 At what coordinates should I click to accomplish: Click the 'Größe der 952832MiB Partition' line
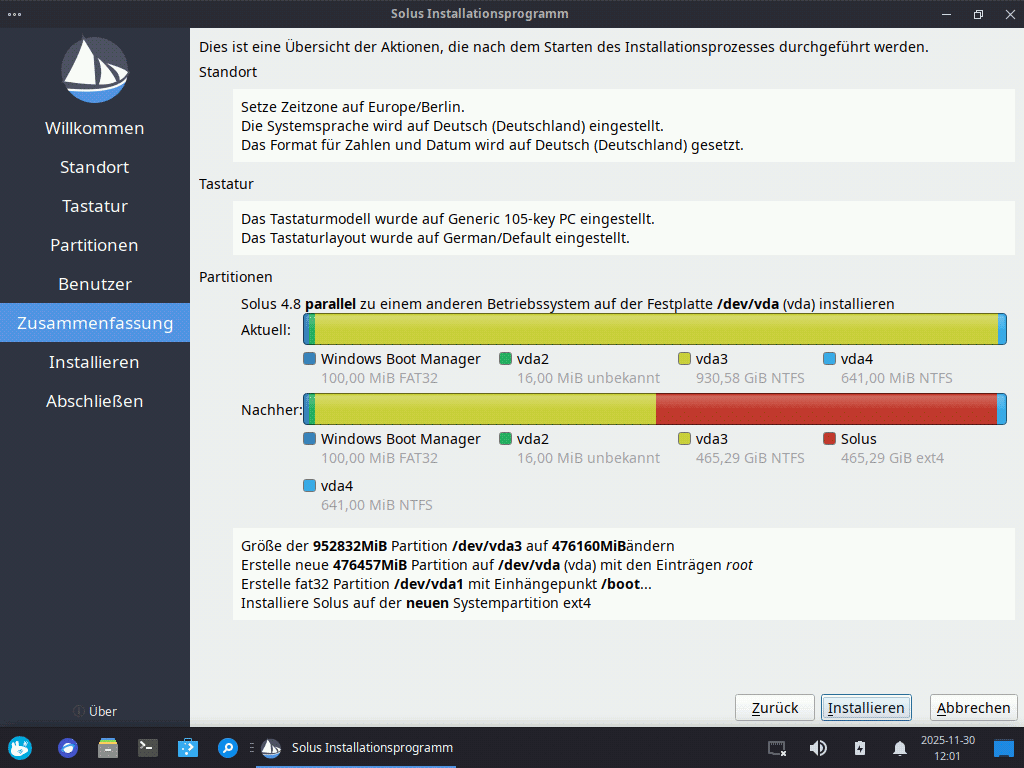click(457, 546)
